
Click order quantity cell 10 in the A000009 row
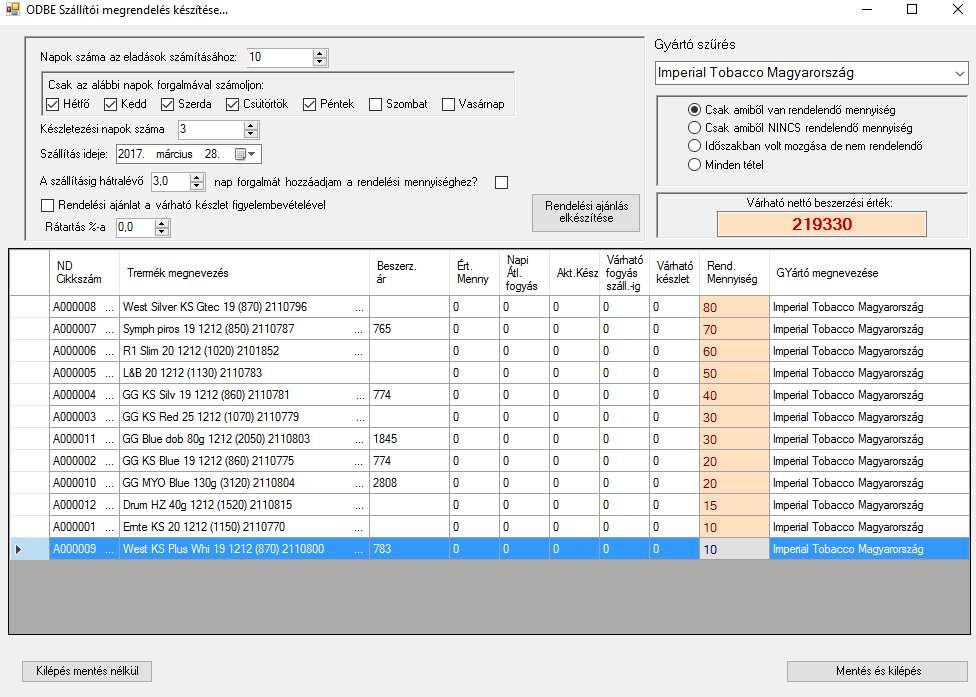734,550
